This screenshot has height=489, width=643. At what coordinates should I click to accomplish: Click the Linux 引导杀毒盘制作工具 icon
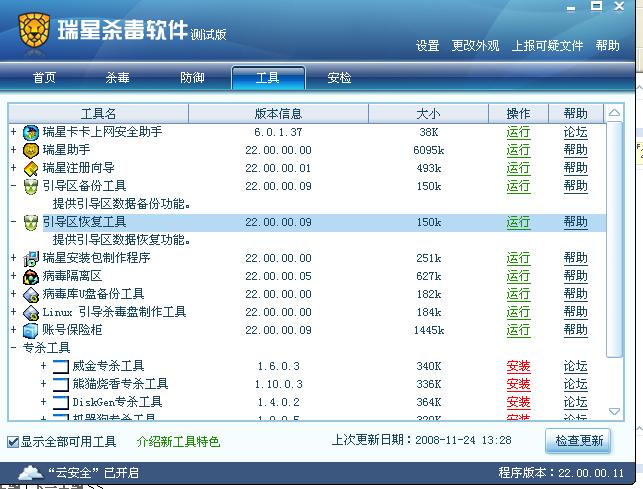[31, 313]
